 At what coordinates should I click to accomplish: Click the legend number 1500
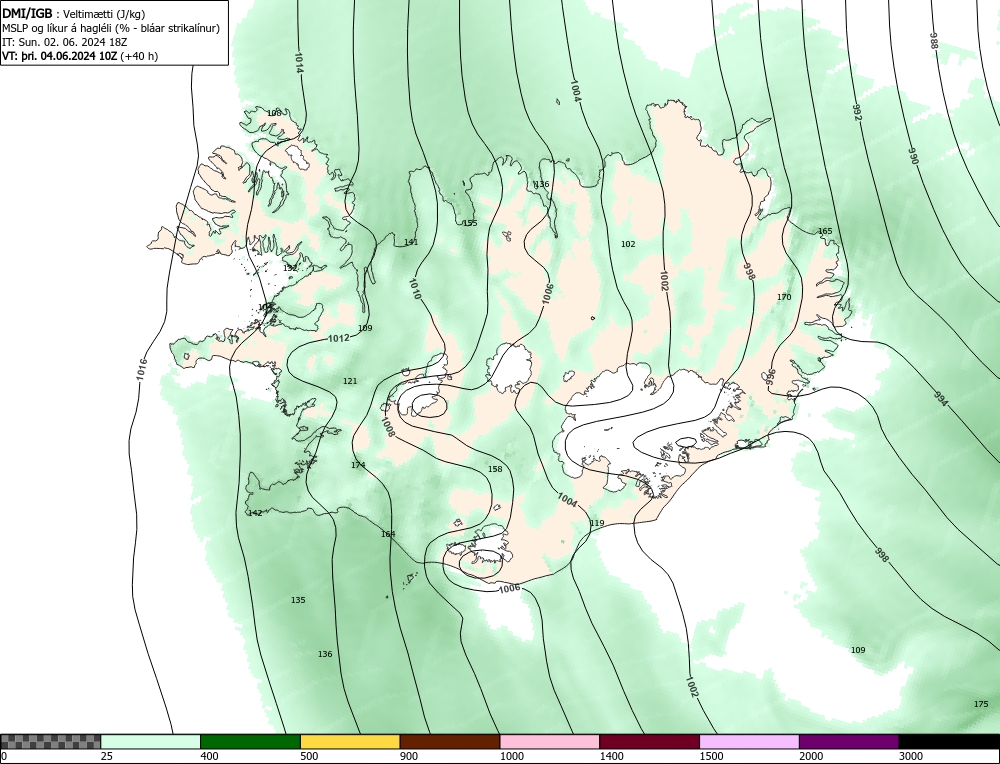point(712,756)
